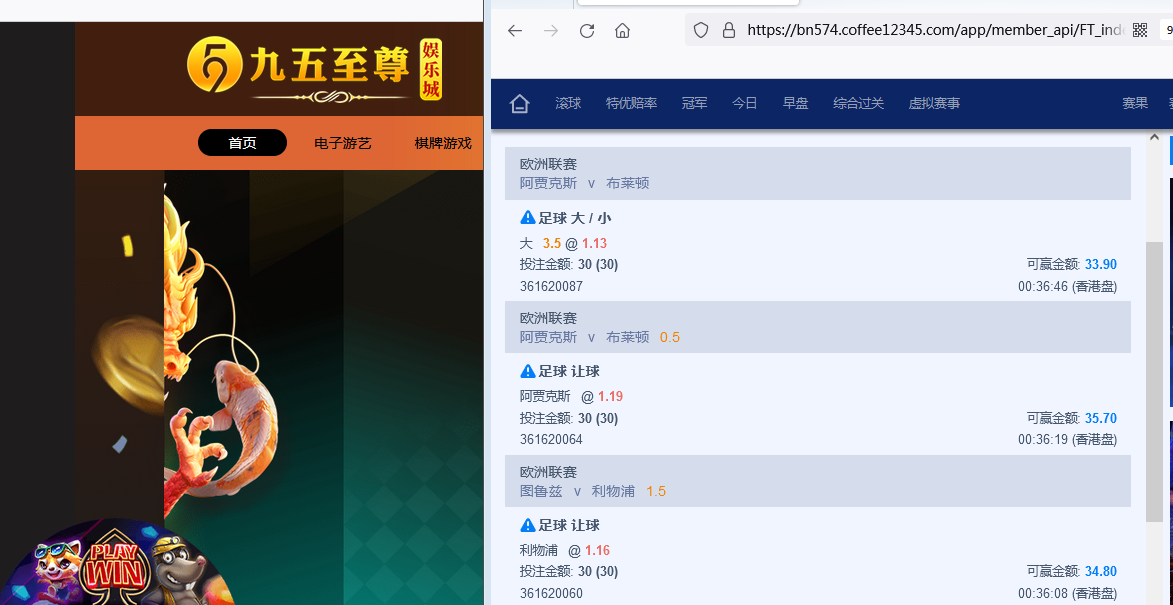Click the warning icon beside 足球 大 / 小
Viewport: 1173px width, 605px height.
[x=527, y=218]
